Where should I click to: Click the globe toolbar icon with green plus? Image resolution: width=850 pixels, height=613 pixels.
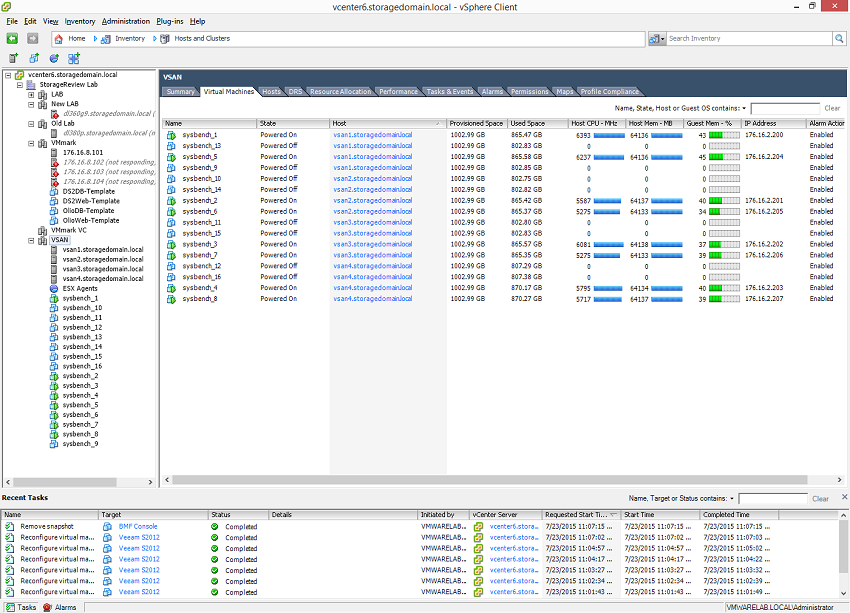click(54, 58)
